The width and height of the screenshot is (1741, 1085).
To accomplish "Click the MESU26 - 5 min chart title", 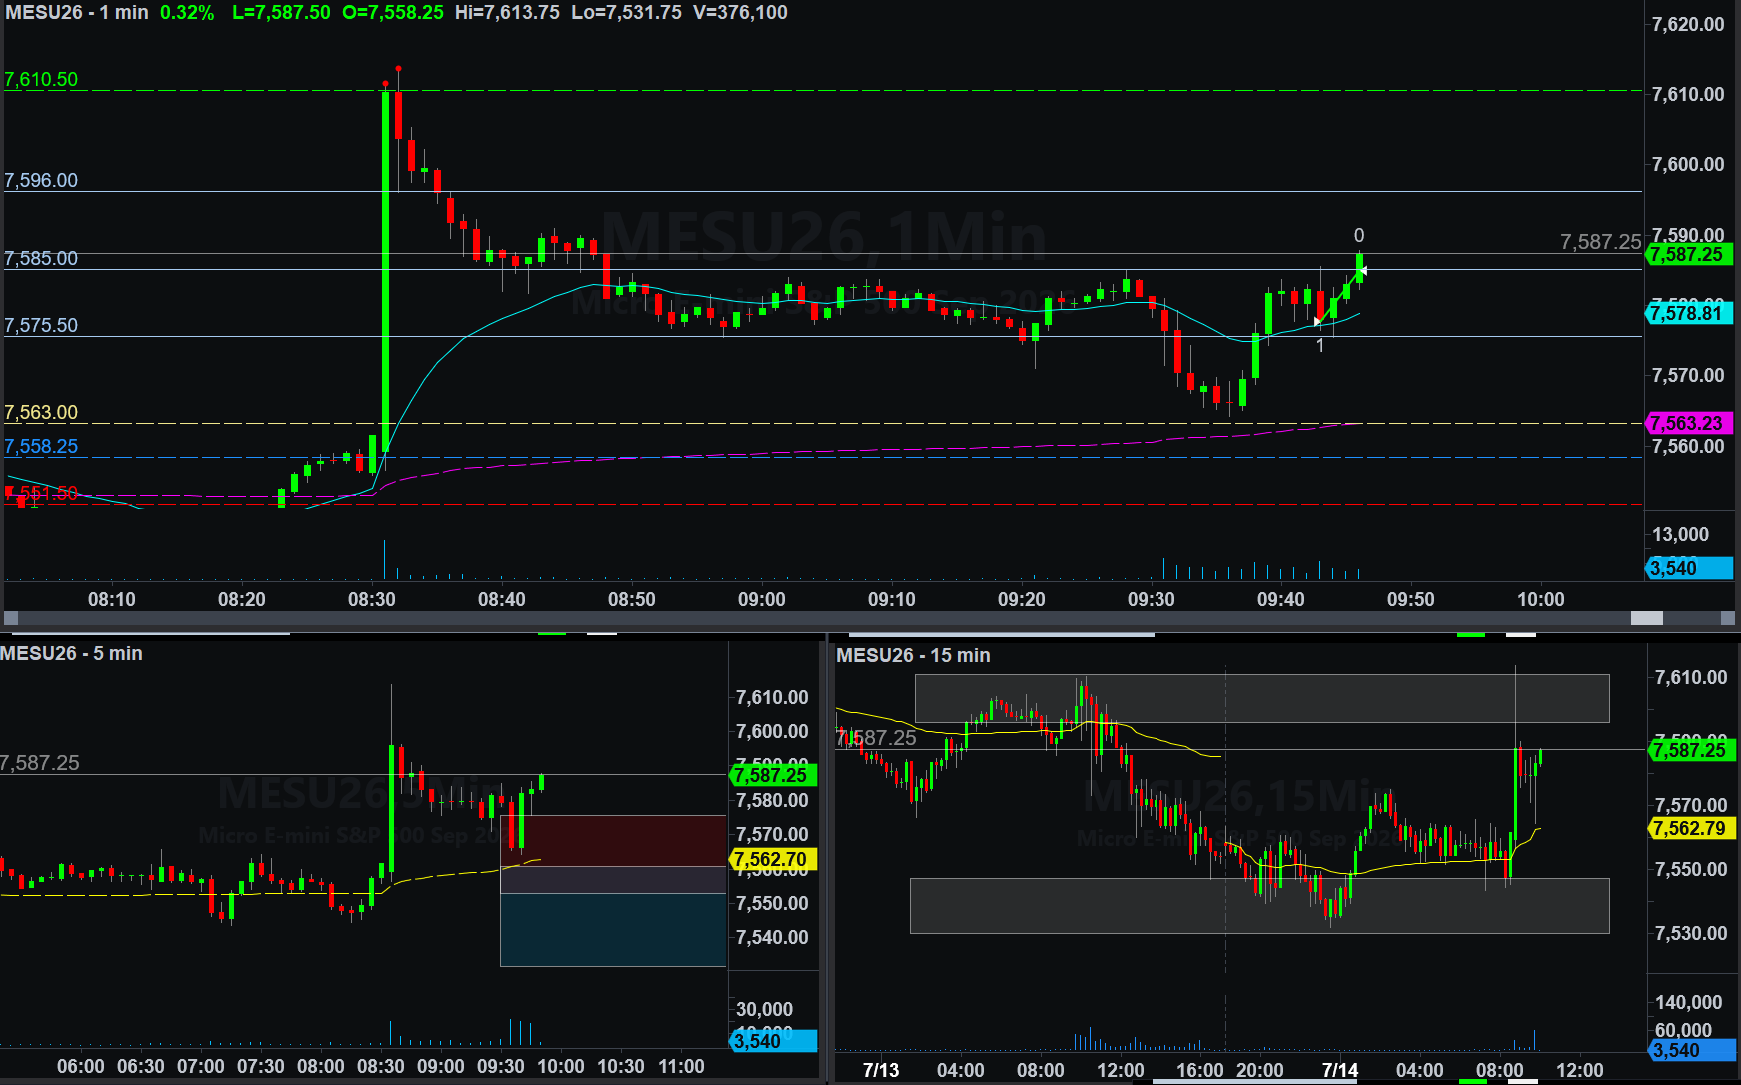I will 72,654.
